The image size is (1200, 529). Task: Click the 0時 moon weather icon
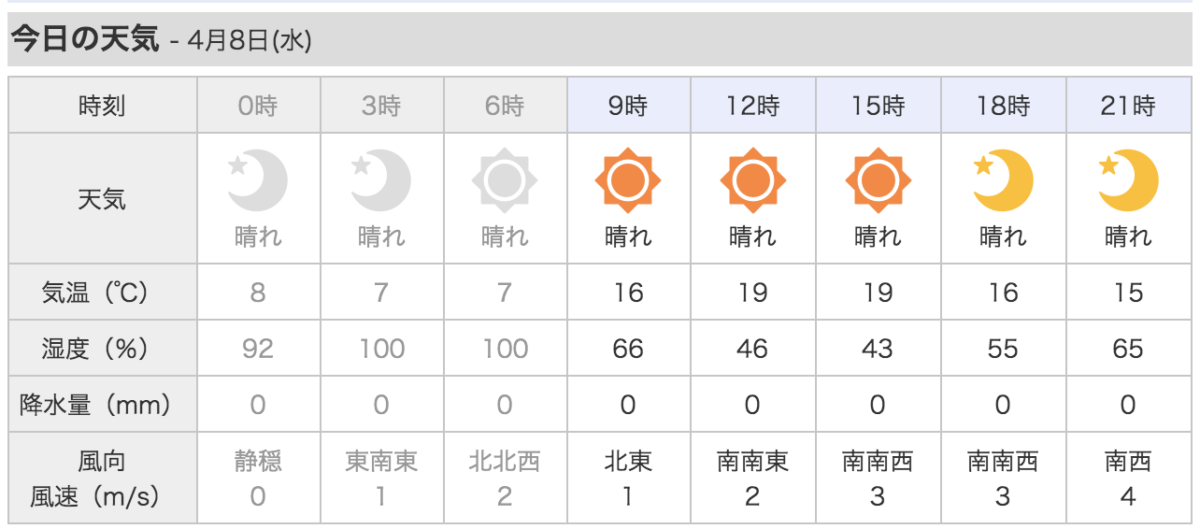(258, 181)
